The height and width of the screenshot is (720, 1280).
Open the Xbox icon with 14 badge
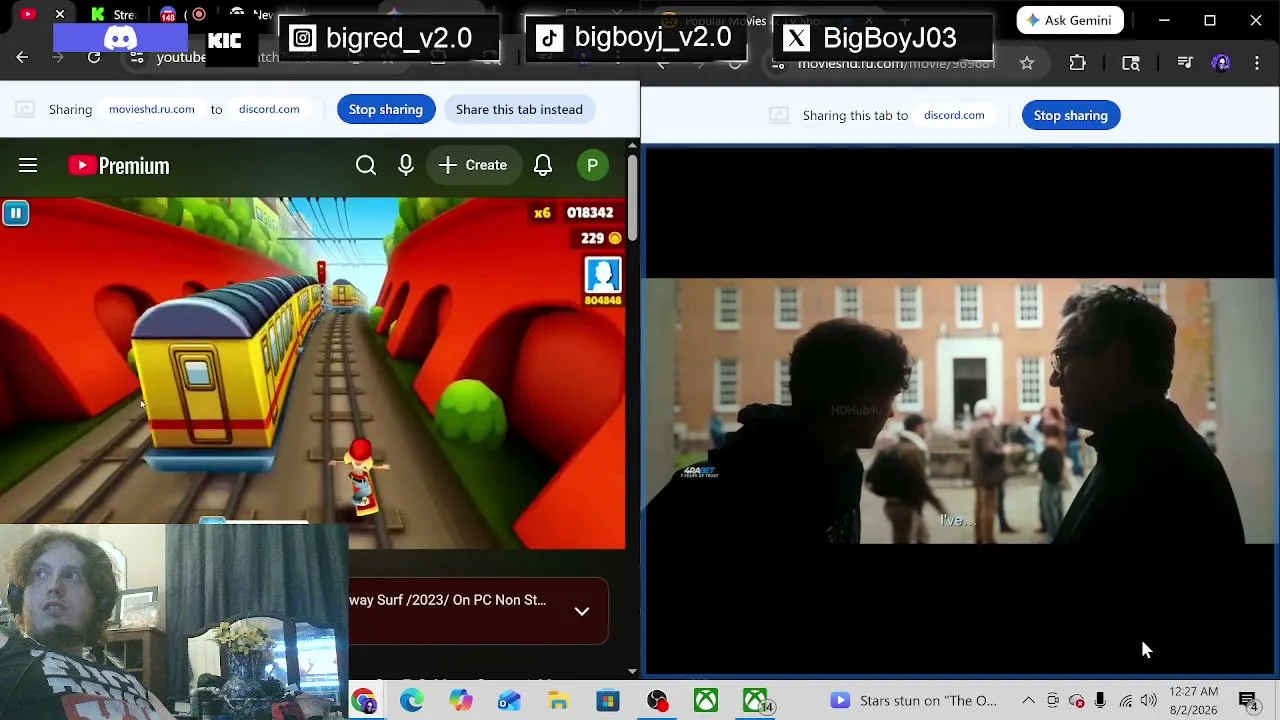757,701
